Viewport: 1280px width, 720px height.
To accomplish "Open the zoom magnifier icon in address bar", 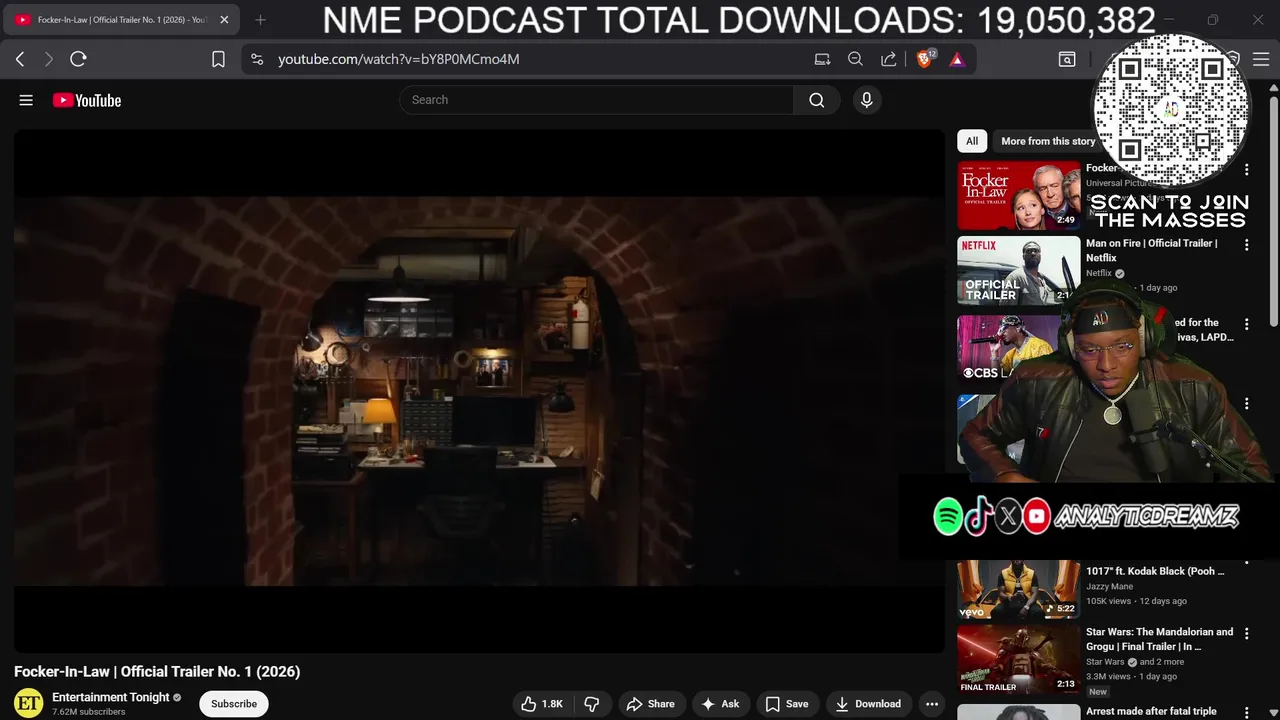I will pyautogui.click(x=855, y=59).
